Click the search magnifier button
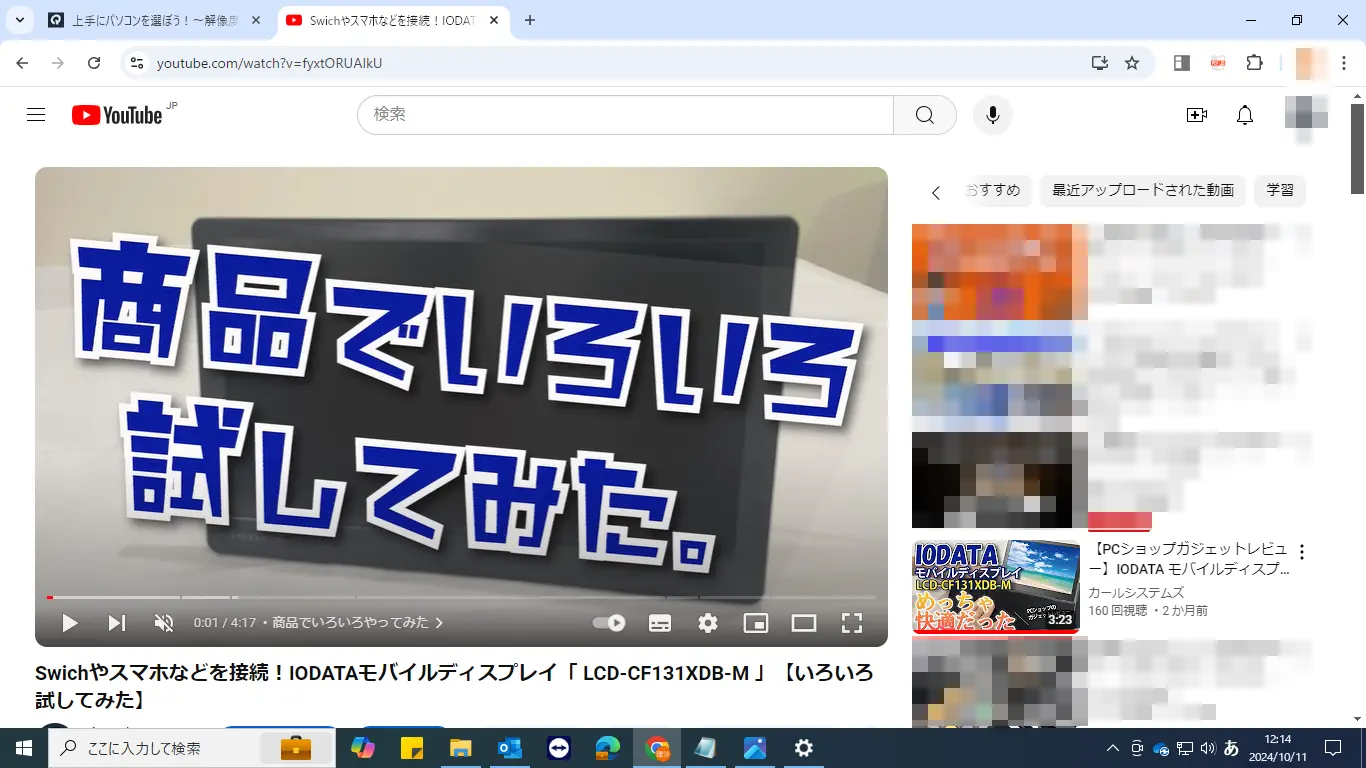1366x768 pixels. pyautogui.click(x=925, y=115)
